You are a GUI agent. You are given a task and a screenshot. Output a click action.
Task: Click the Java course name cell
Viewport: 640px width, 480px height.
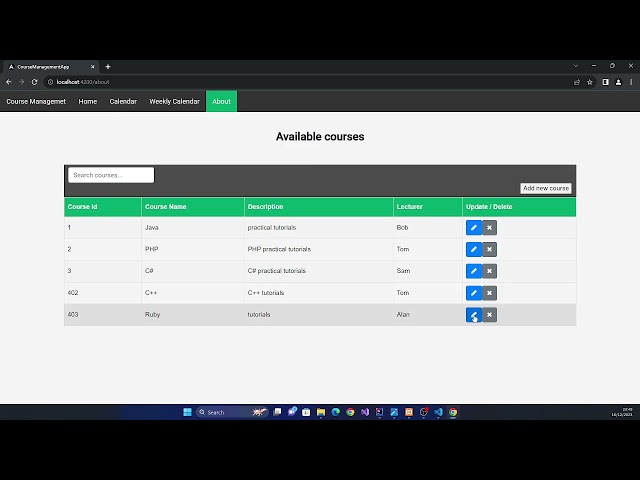193,228
